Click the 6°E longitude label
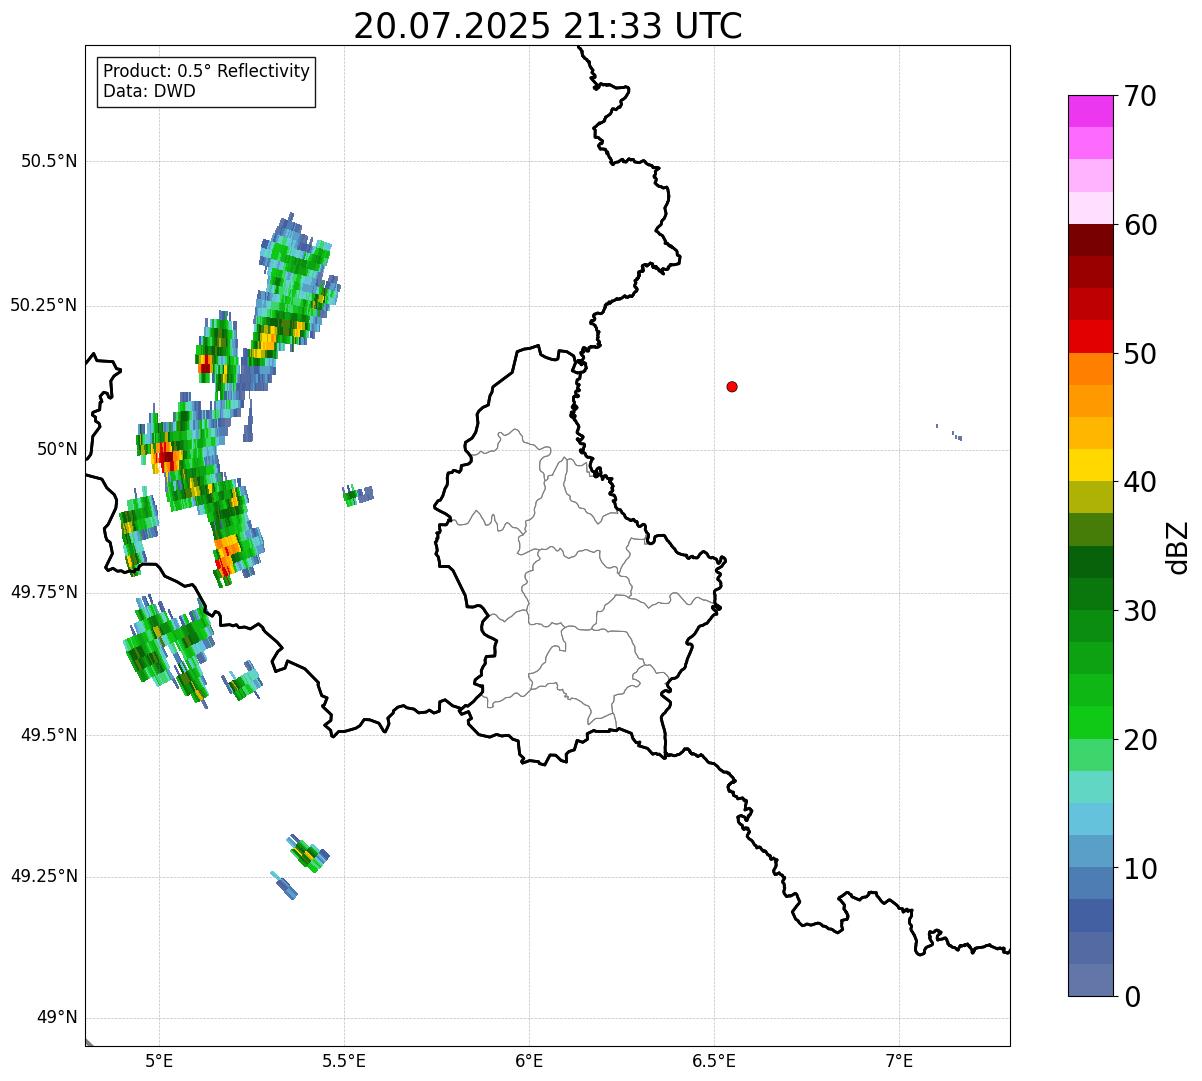1202x1081 pixels. click(x=529, y=1060)
